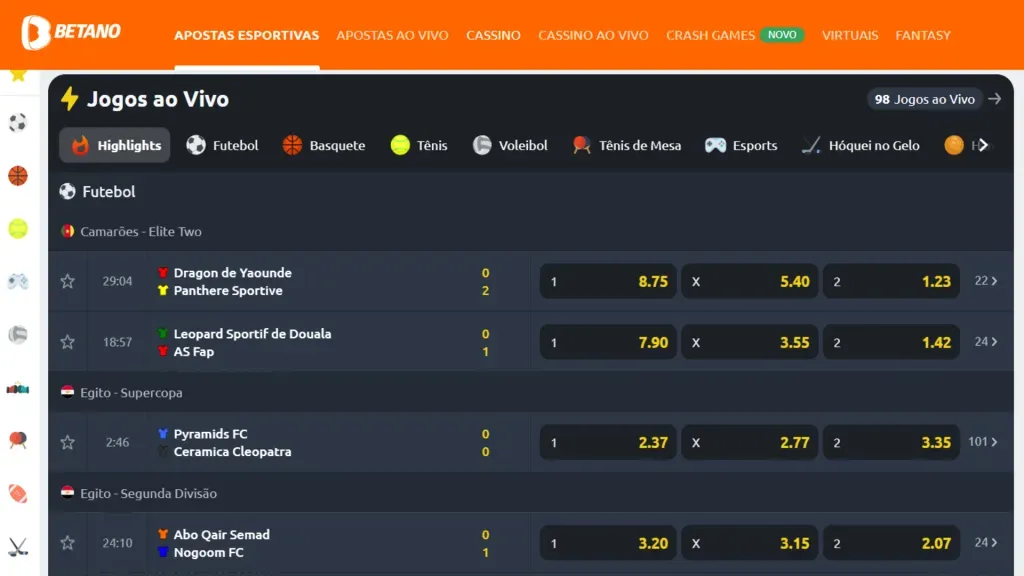
Task: Select draw odds 2.77 for Pyramids FC
Action: click(x=750, y=441)
